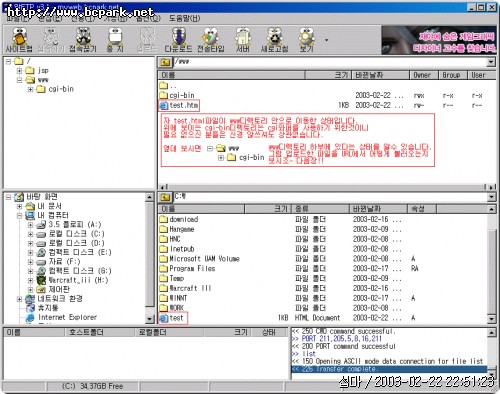The width and height of the screenshot is (500, 394).
Task: Click the log panel scrollbar up arrow
Action: pos(491,332)
